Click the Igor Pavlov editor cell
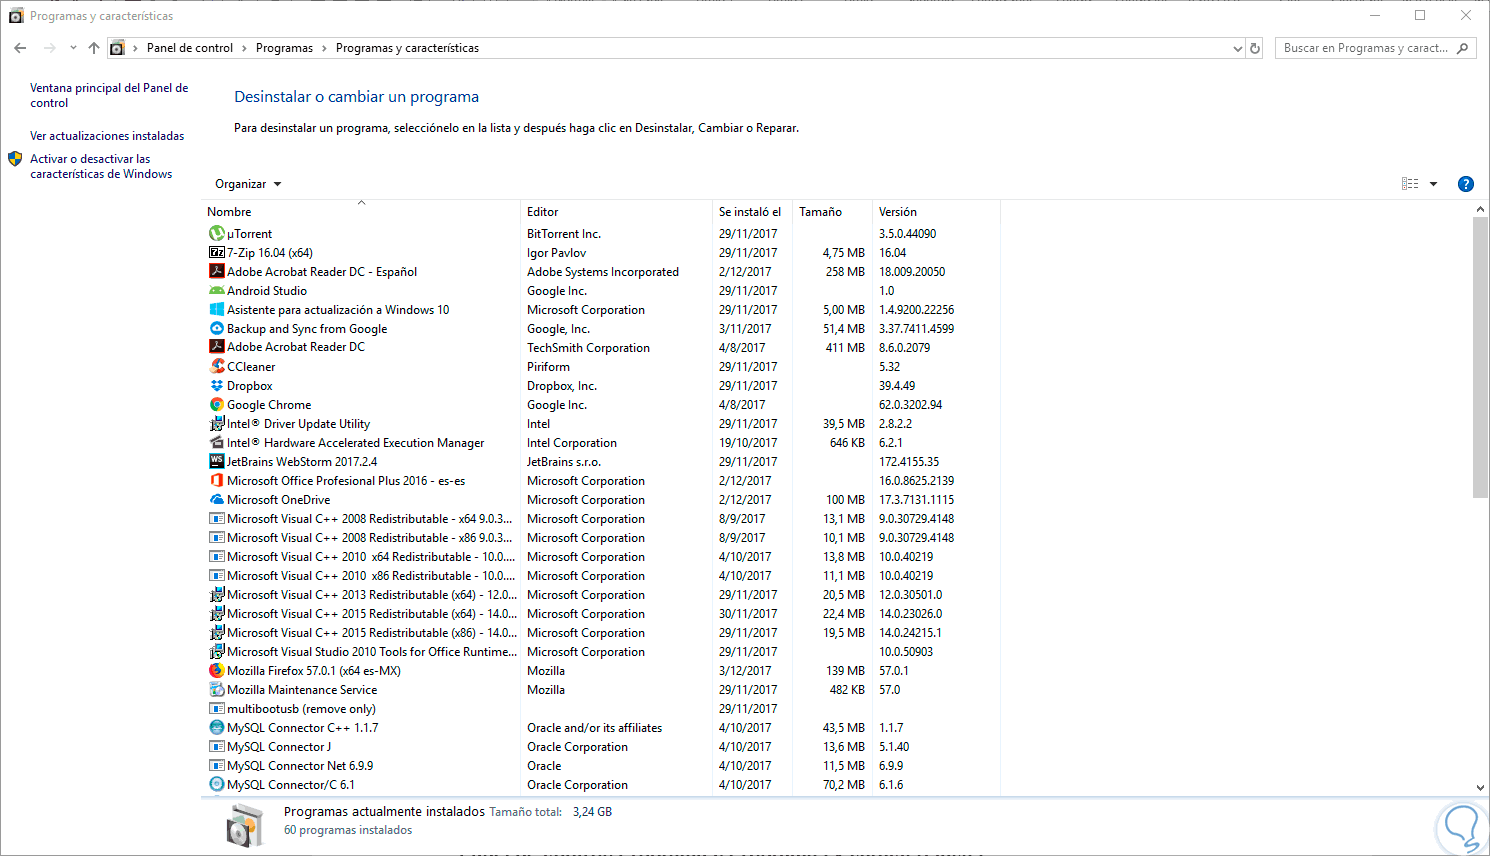This screenshot has height=856, width=1490. (x=556, y=253)
